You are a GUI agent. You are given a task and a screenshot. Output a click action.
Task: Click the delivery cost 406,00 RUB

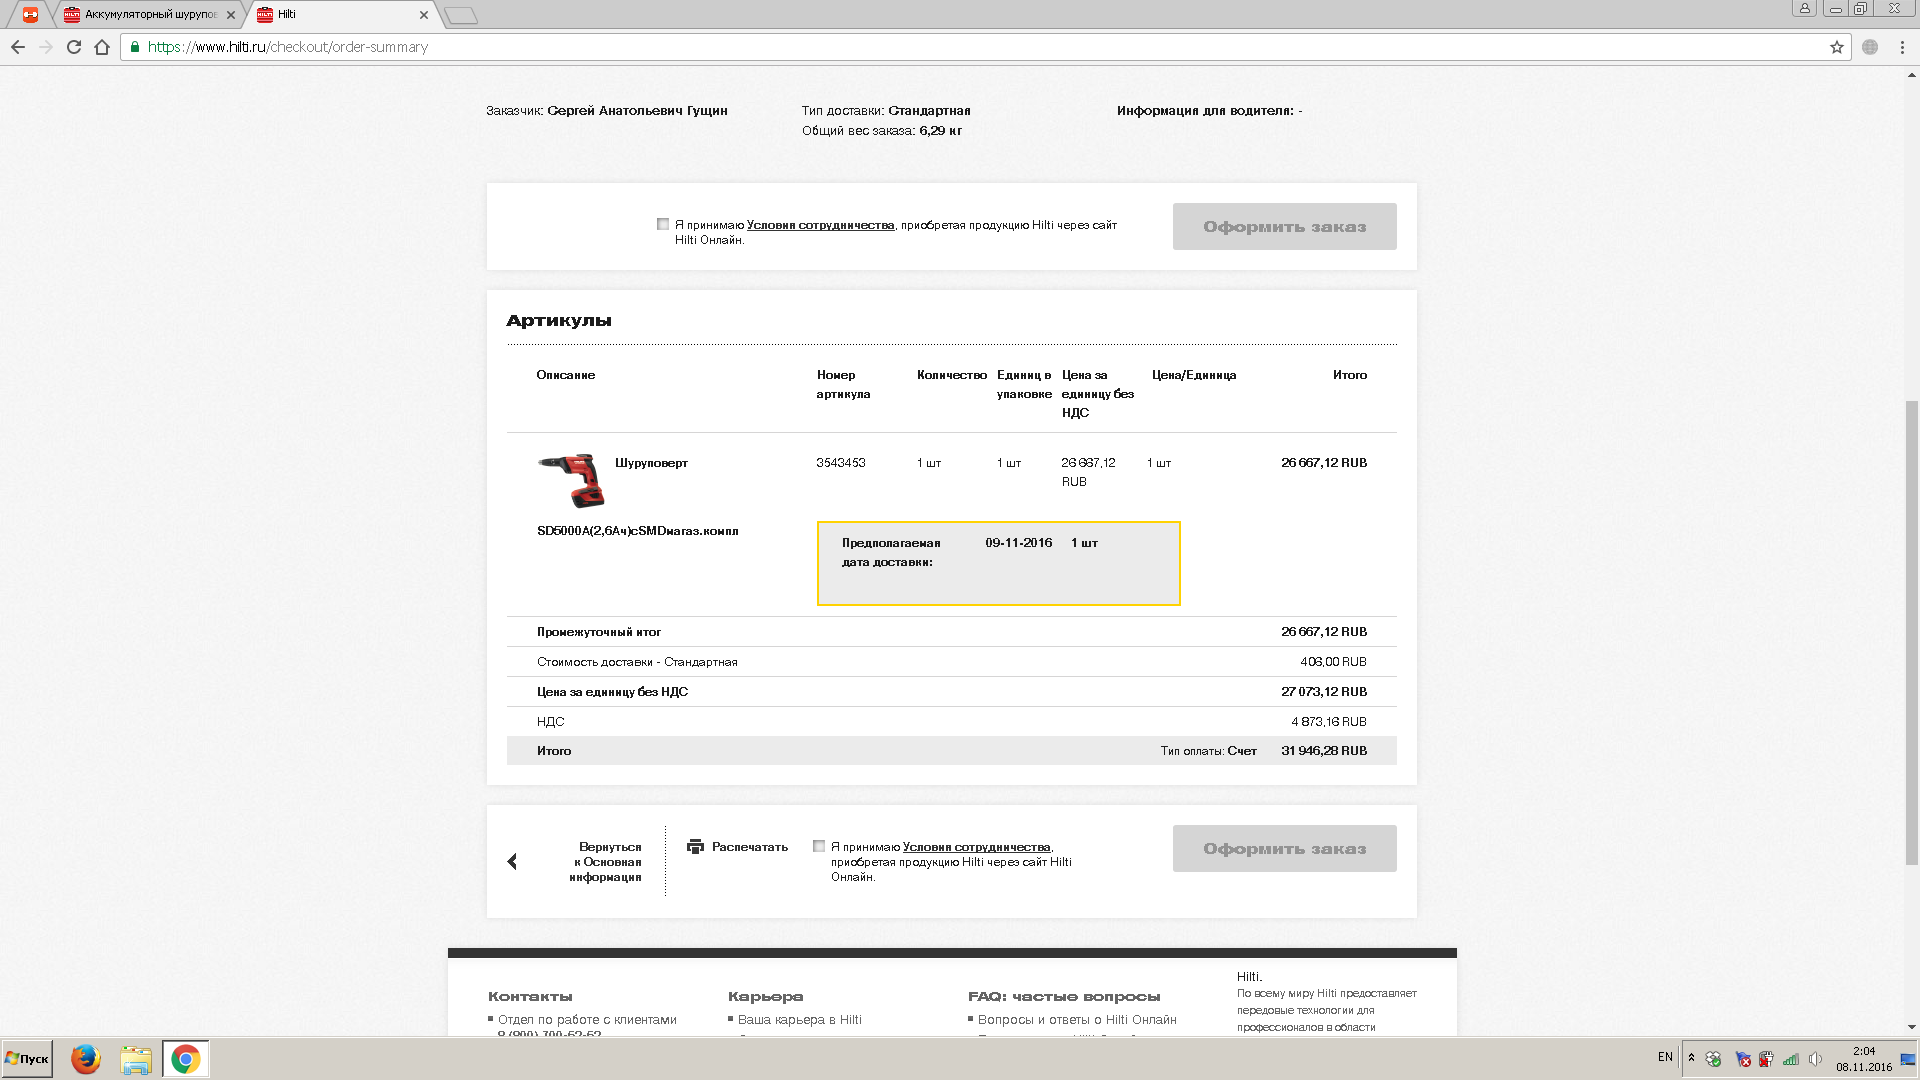tap(1333, 662)
